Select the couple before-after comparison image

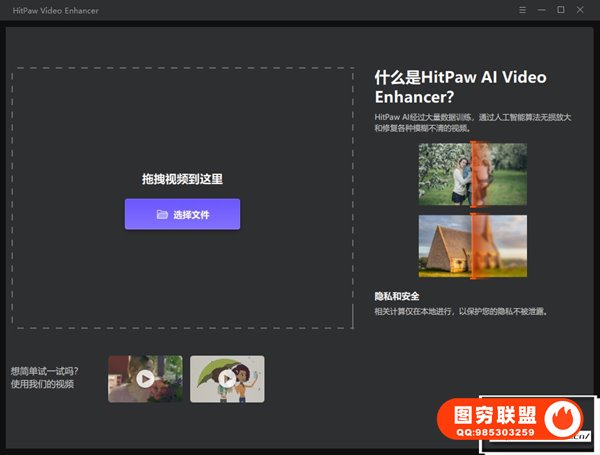point(447,173)
